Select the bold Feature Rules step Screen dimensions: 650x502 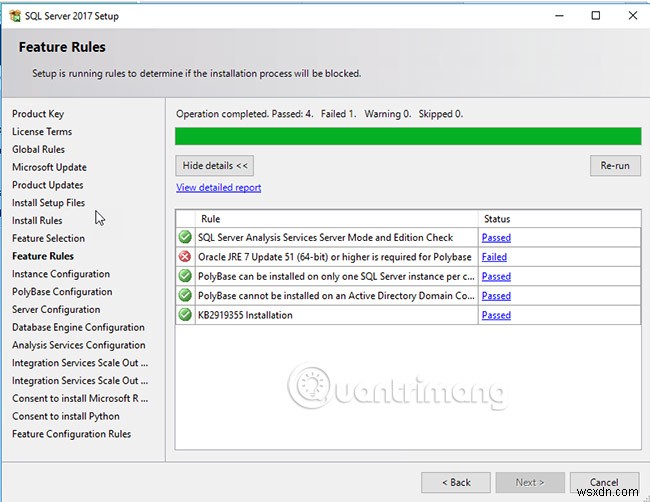(x=43, y=256)
